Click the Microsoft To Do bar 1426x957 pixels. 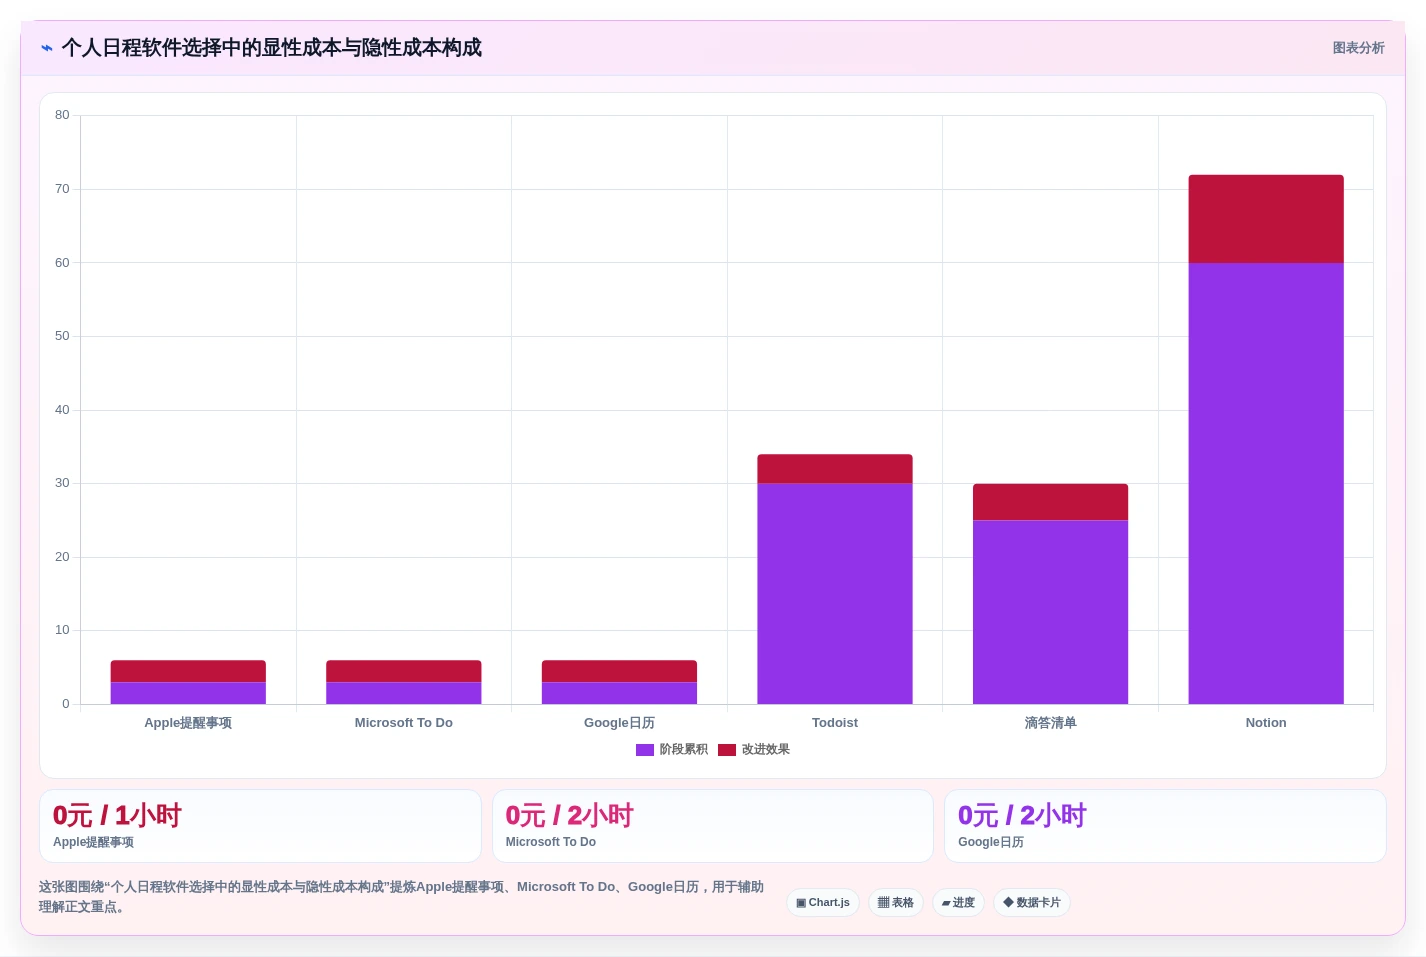(x=404, y=682)
